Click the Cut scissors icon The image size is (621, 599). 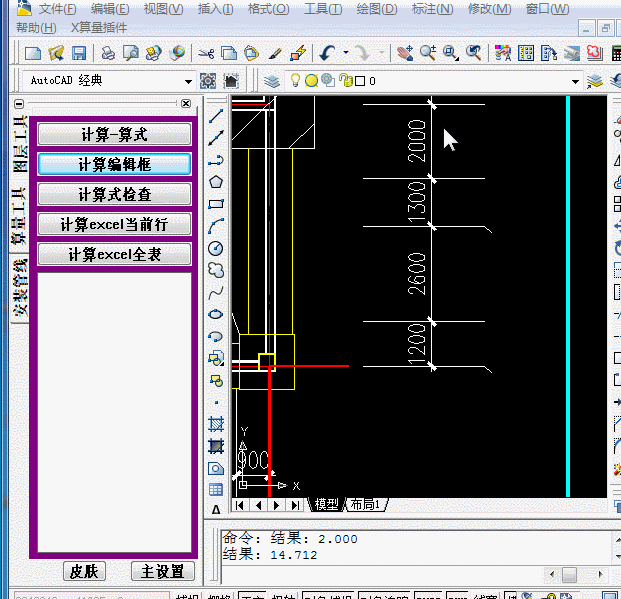(x=206, y=53)
